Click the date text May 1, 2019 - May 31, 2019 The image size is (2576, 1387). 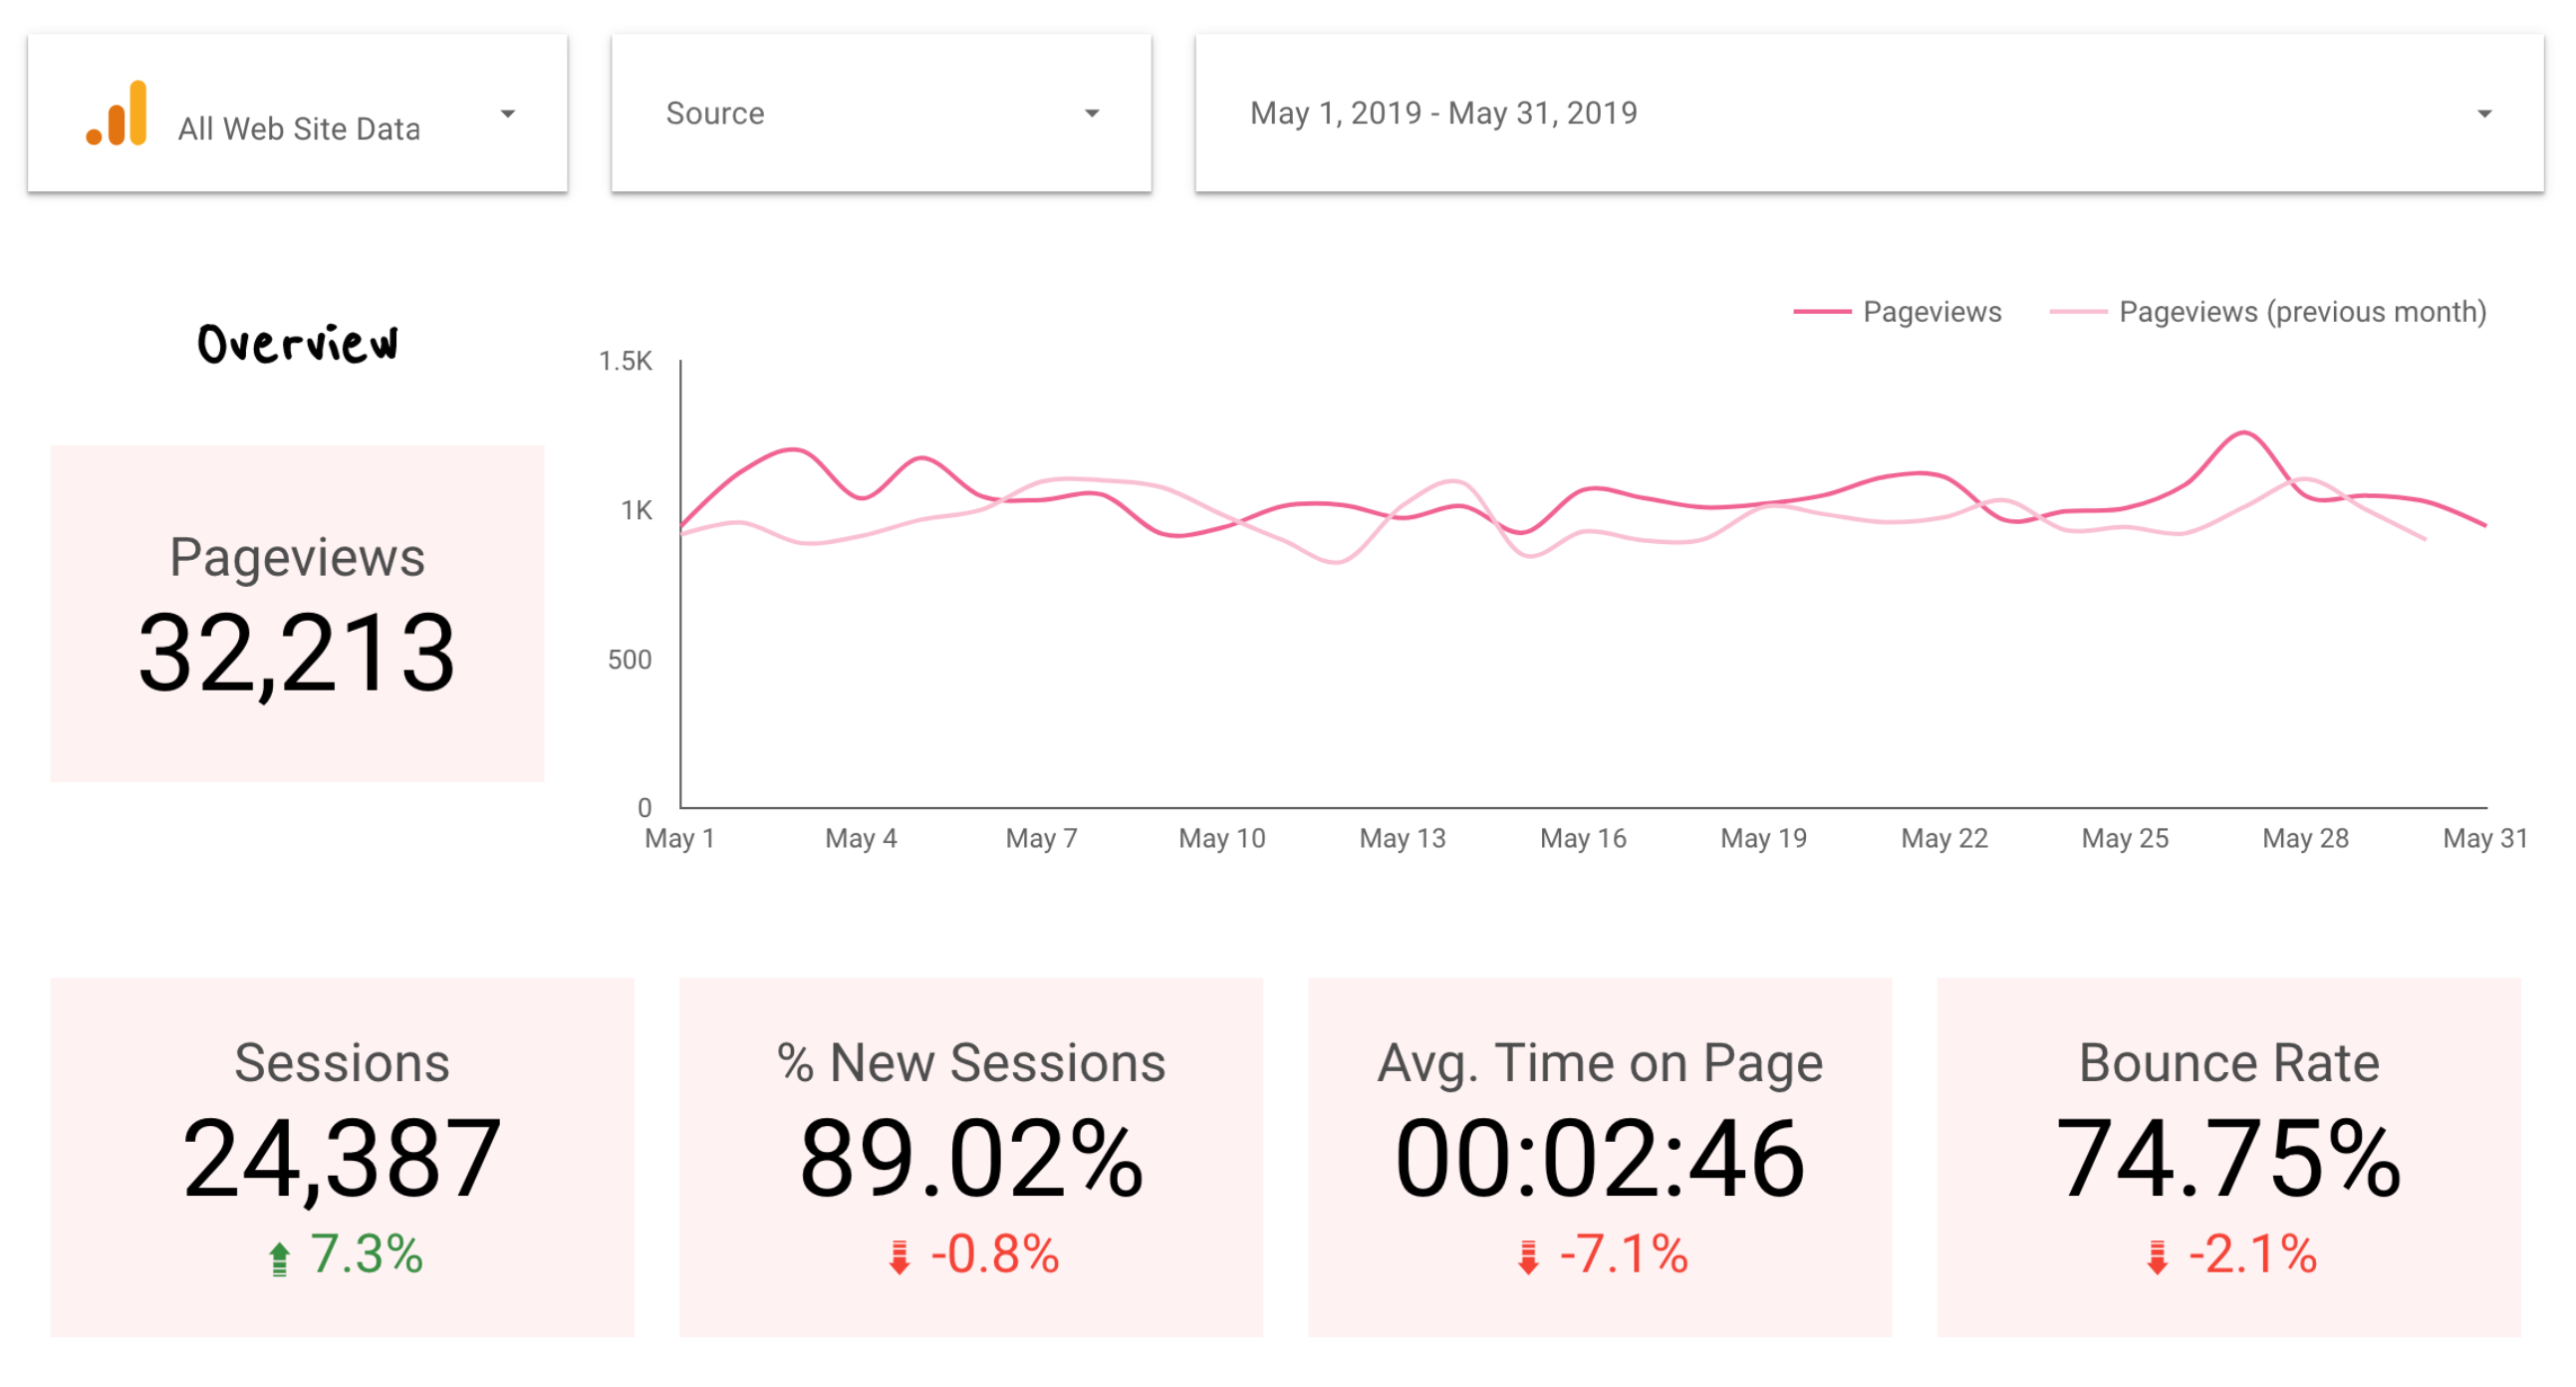click(x=1443, y=113)
